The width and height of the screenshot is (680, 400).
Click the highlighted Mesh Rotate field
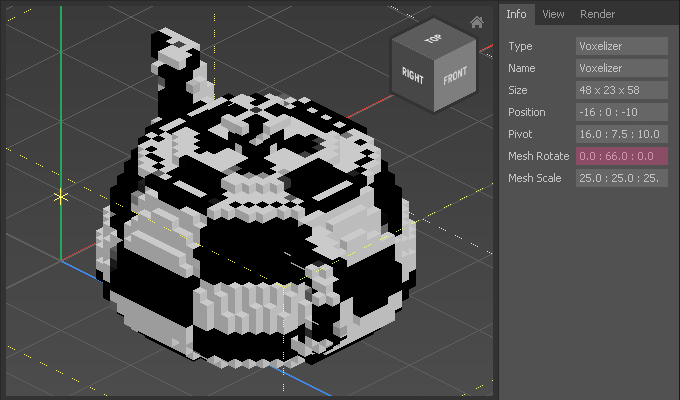coord(622,156)
